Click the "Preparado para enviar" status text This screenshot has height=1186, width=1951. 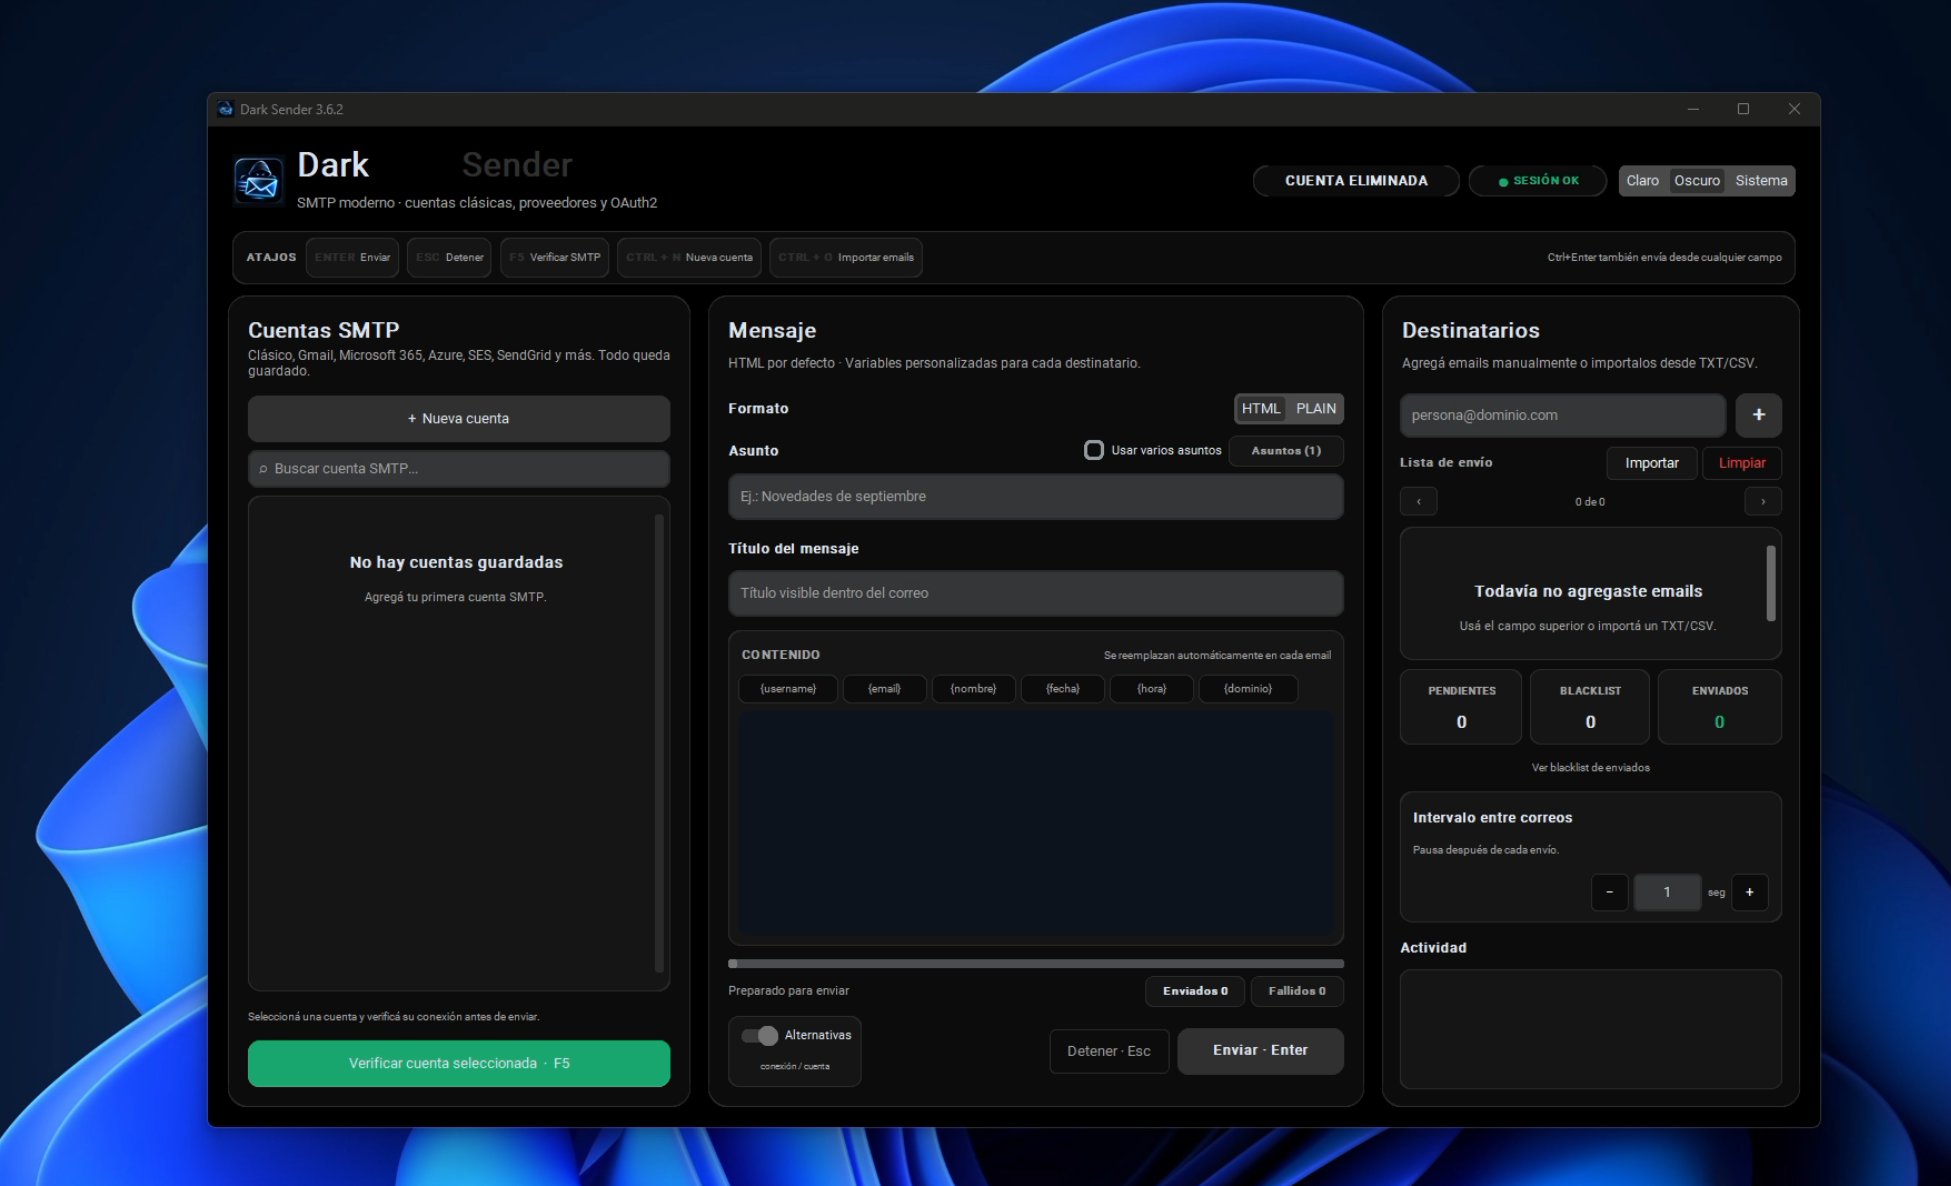coord(788,991)
